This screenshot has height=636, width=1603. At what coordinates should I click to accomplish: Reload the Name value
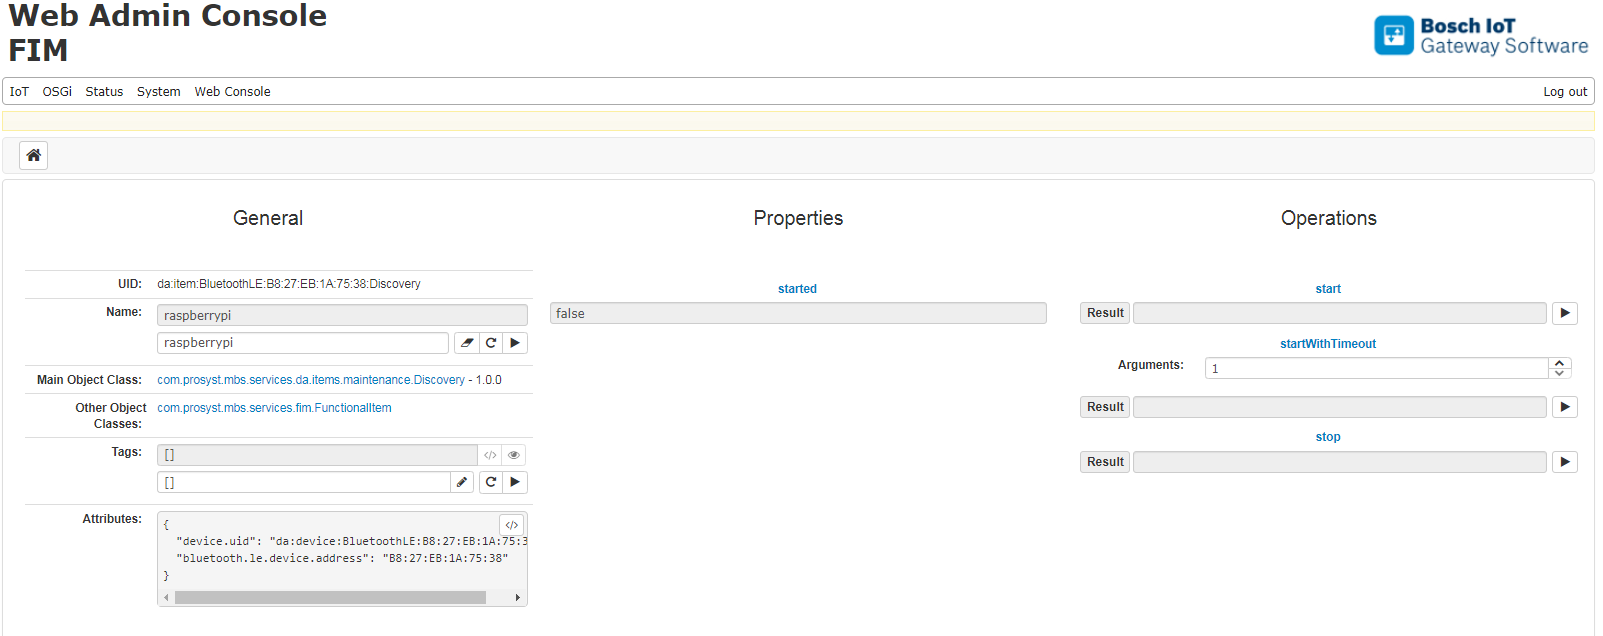tap(491, 343)
